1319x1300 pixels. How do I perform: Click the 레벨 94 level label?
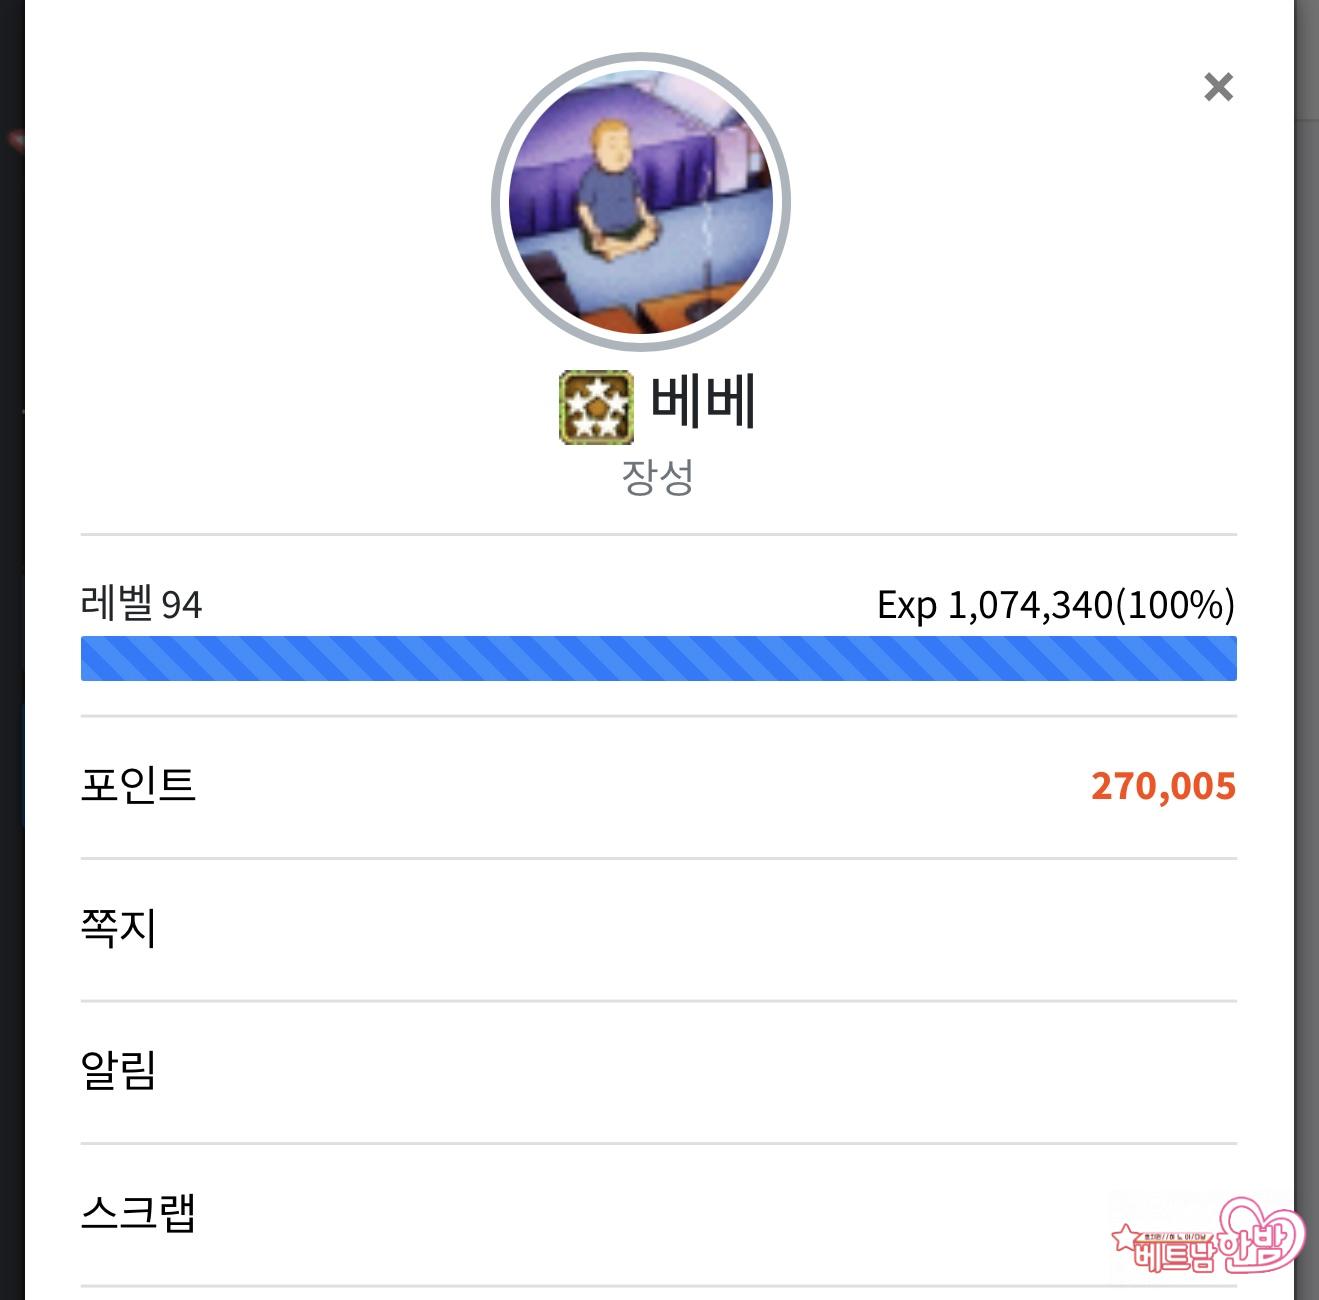pyautogui.click(x=141, y=604)
